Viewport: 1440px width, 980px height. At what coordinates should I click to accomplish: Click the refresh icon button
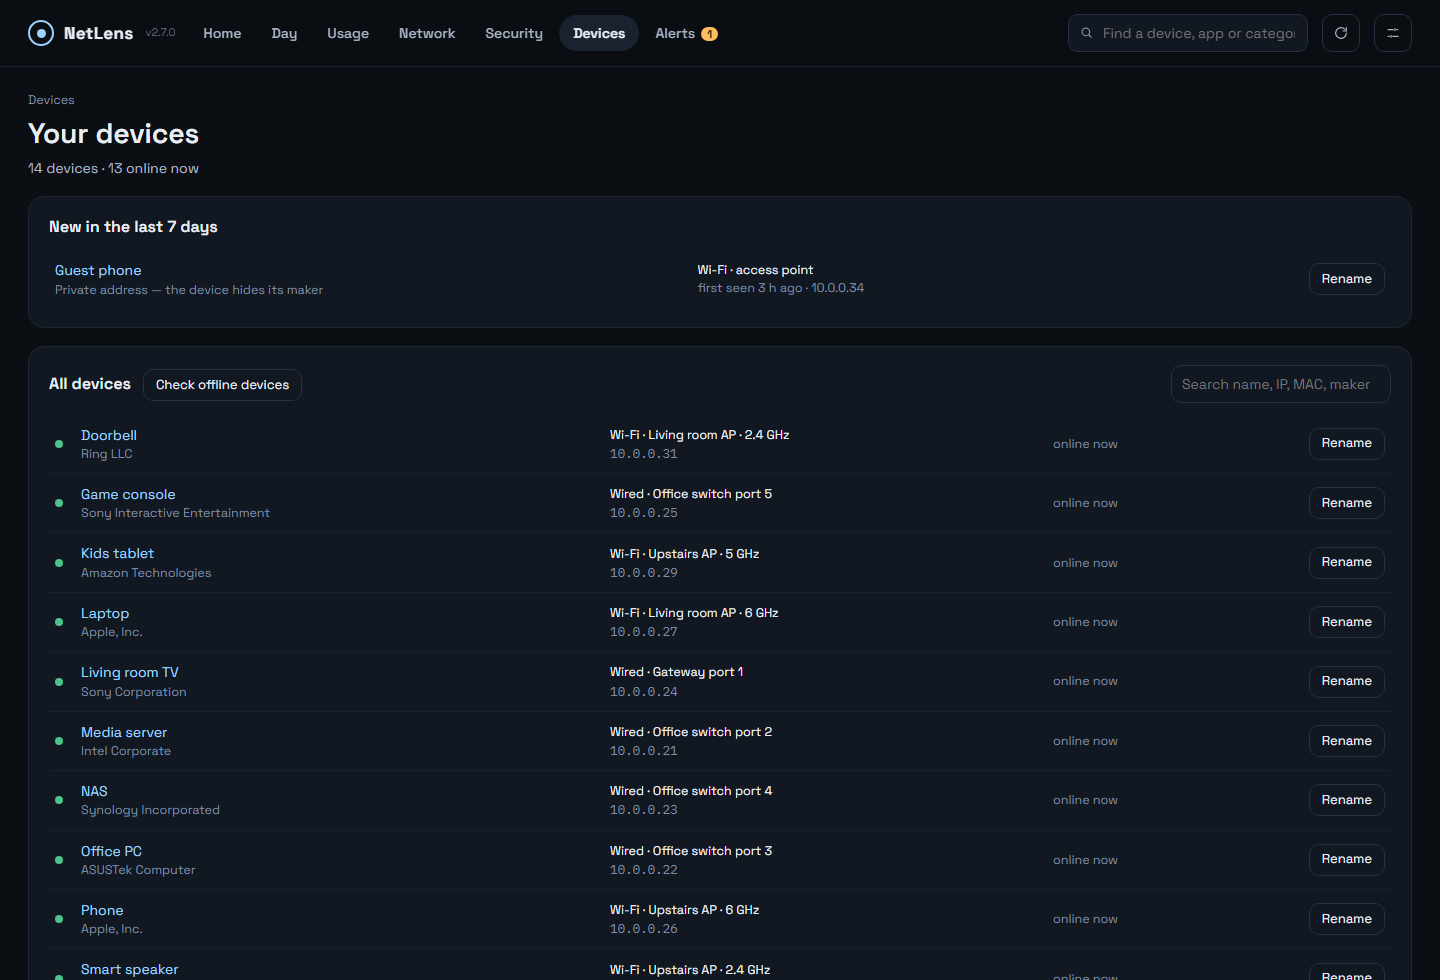1341,33
